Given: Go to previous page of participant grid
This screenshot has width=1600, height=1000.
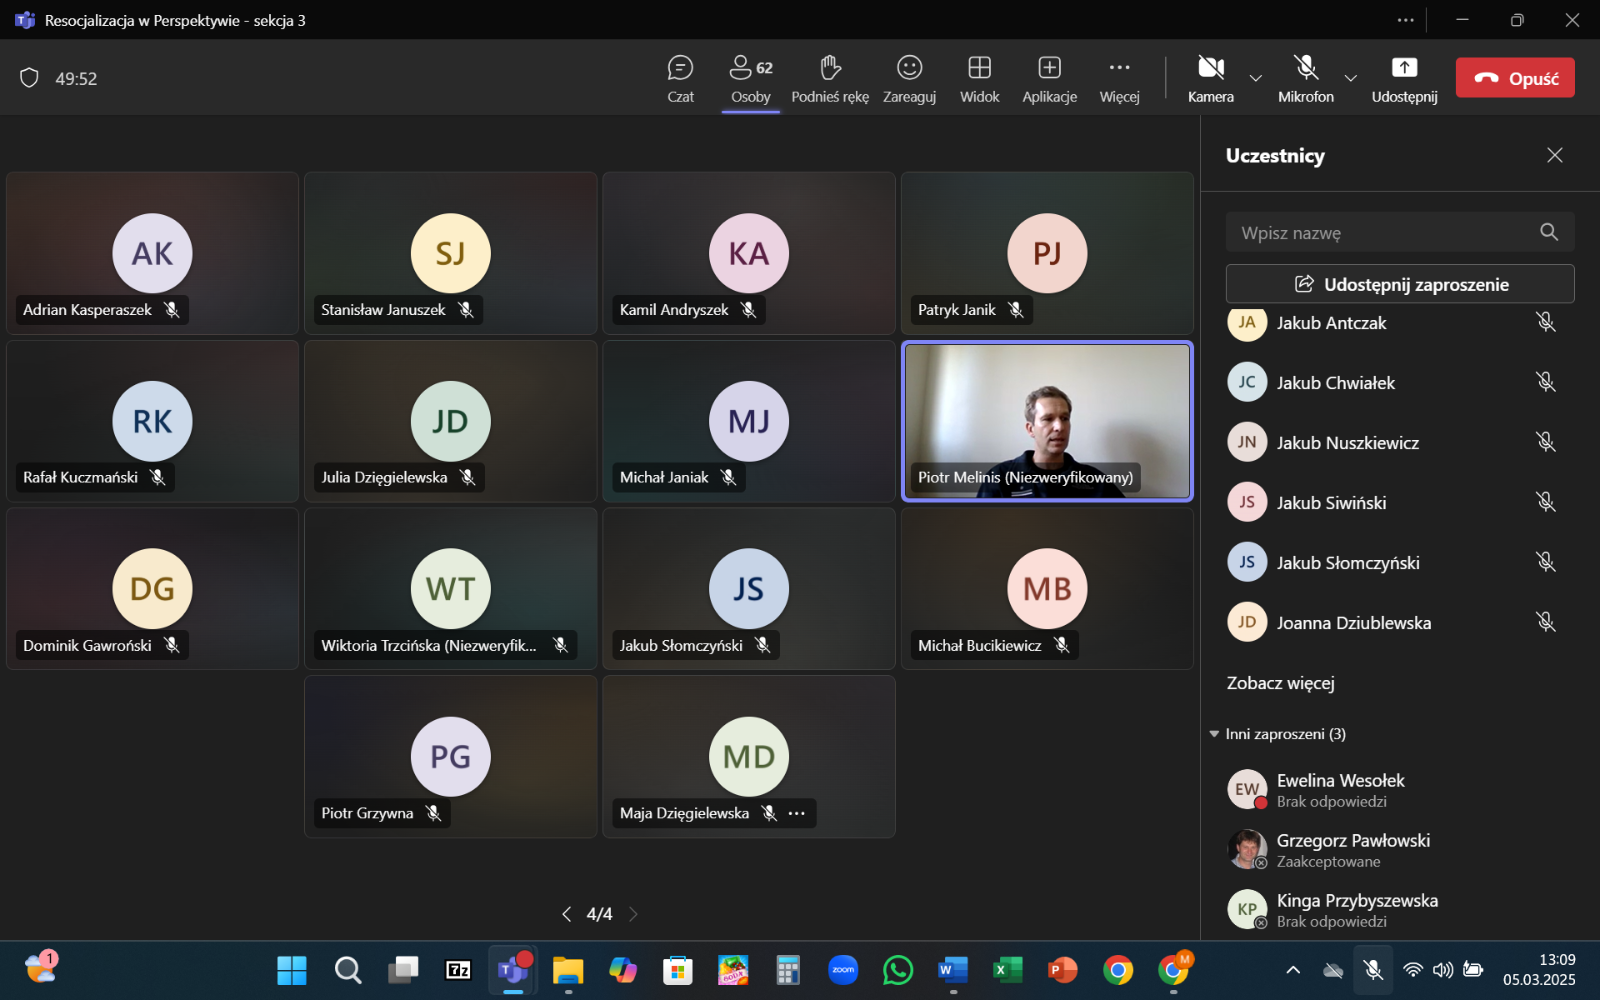Looking at the screenshot, I should 567,914.
